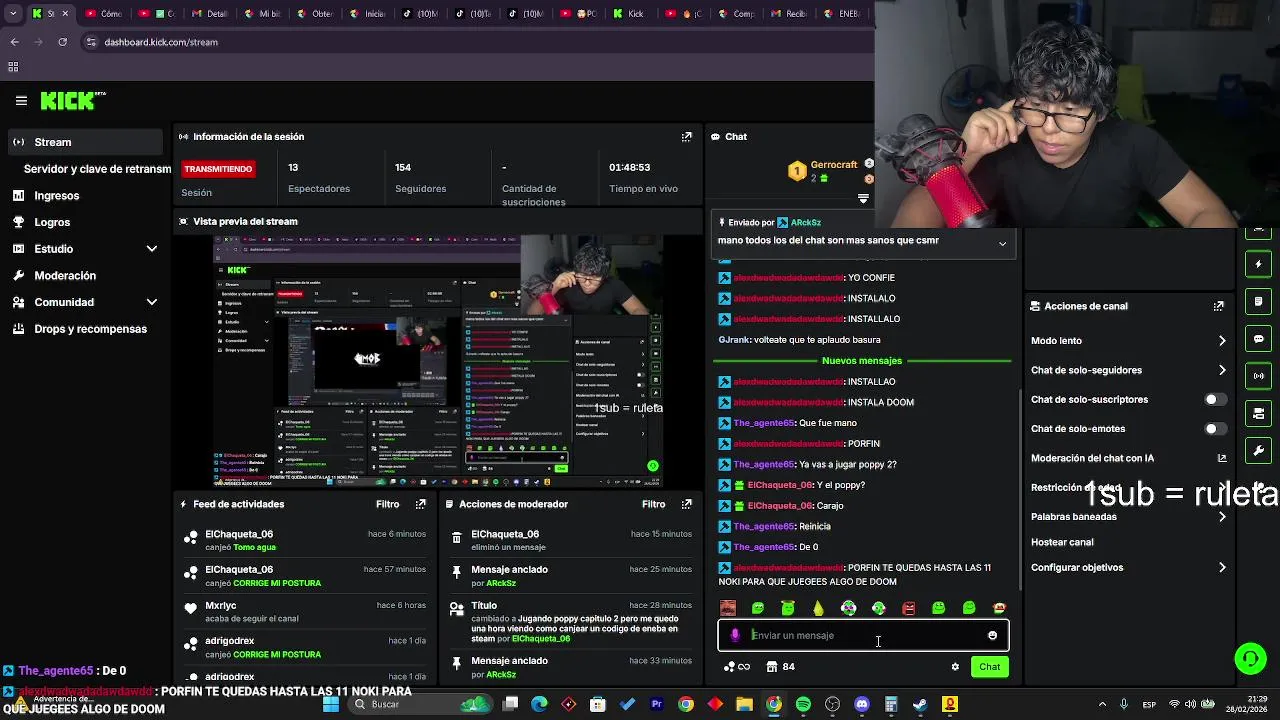
Task: Switch to the Gmail Detail browser tab
Action: click(x=208, y=14)
